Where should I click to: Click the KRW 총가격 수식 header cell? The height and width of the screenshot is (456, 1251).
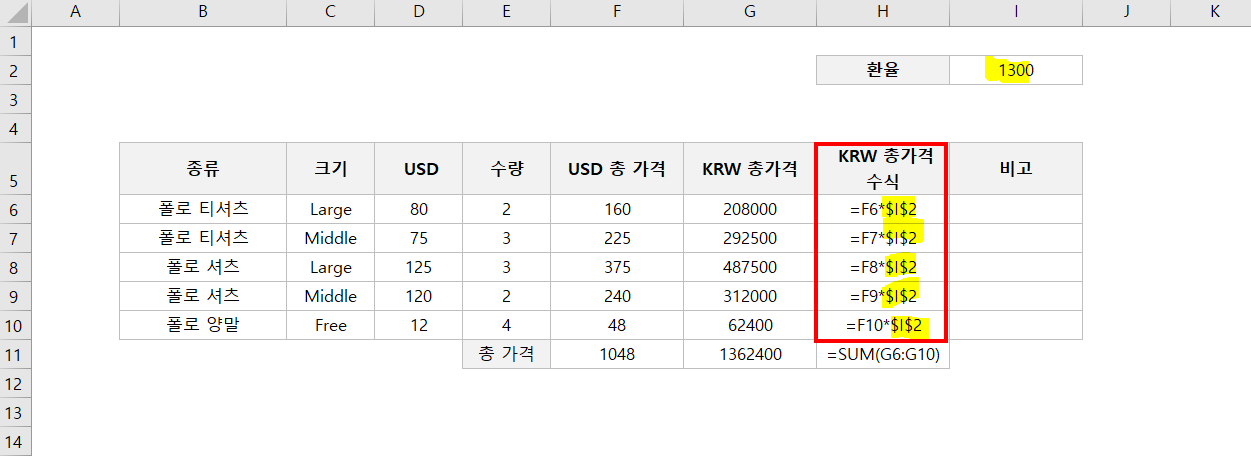click(x=883, y=168)
